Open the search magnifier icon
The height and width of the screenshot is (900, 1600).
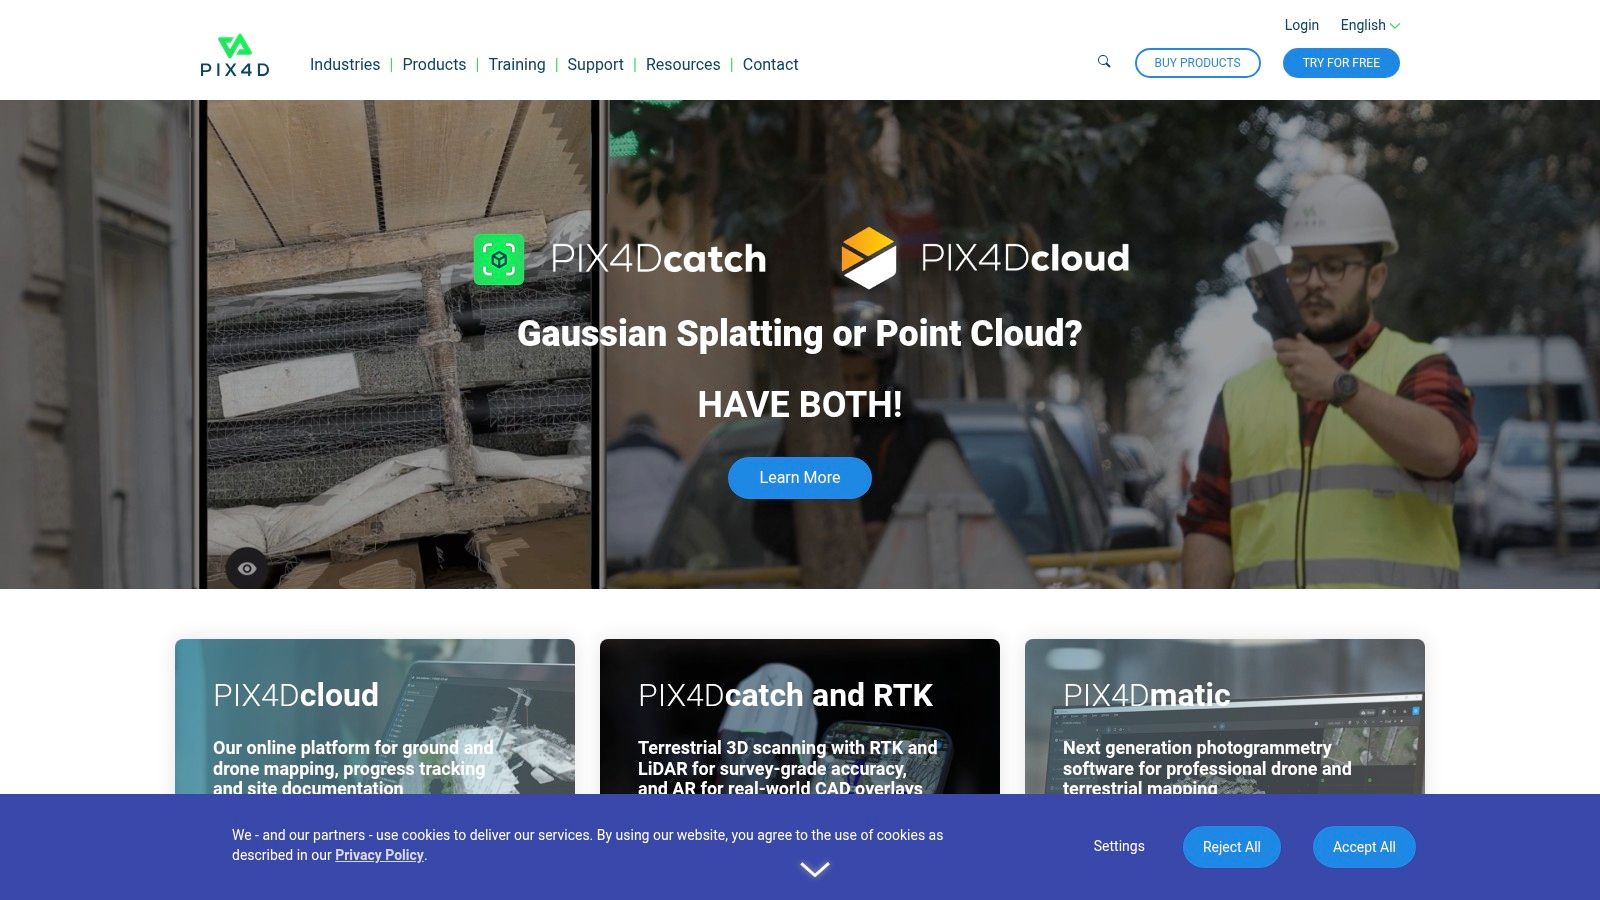point(1104,62)
